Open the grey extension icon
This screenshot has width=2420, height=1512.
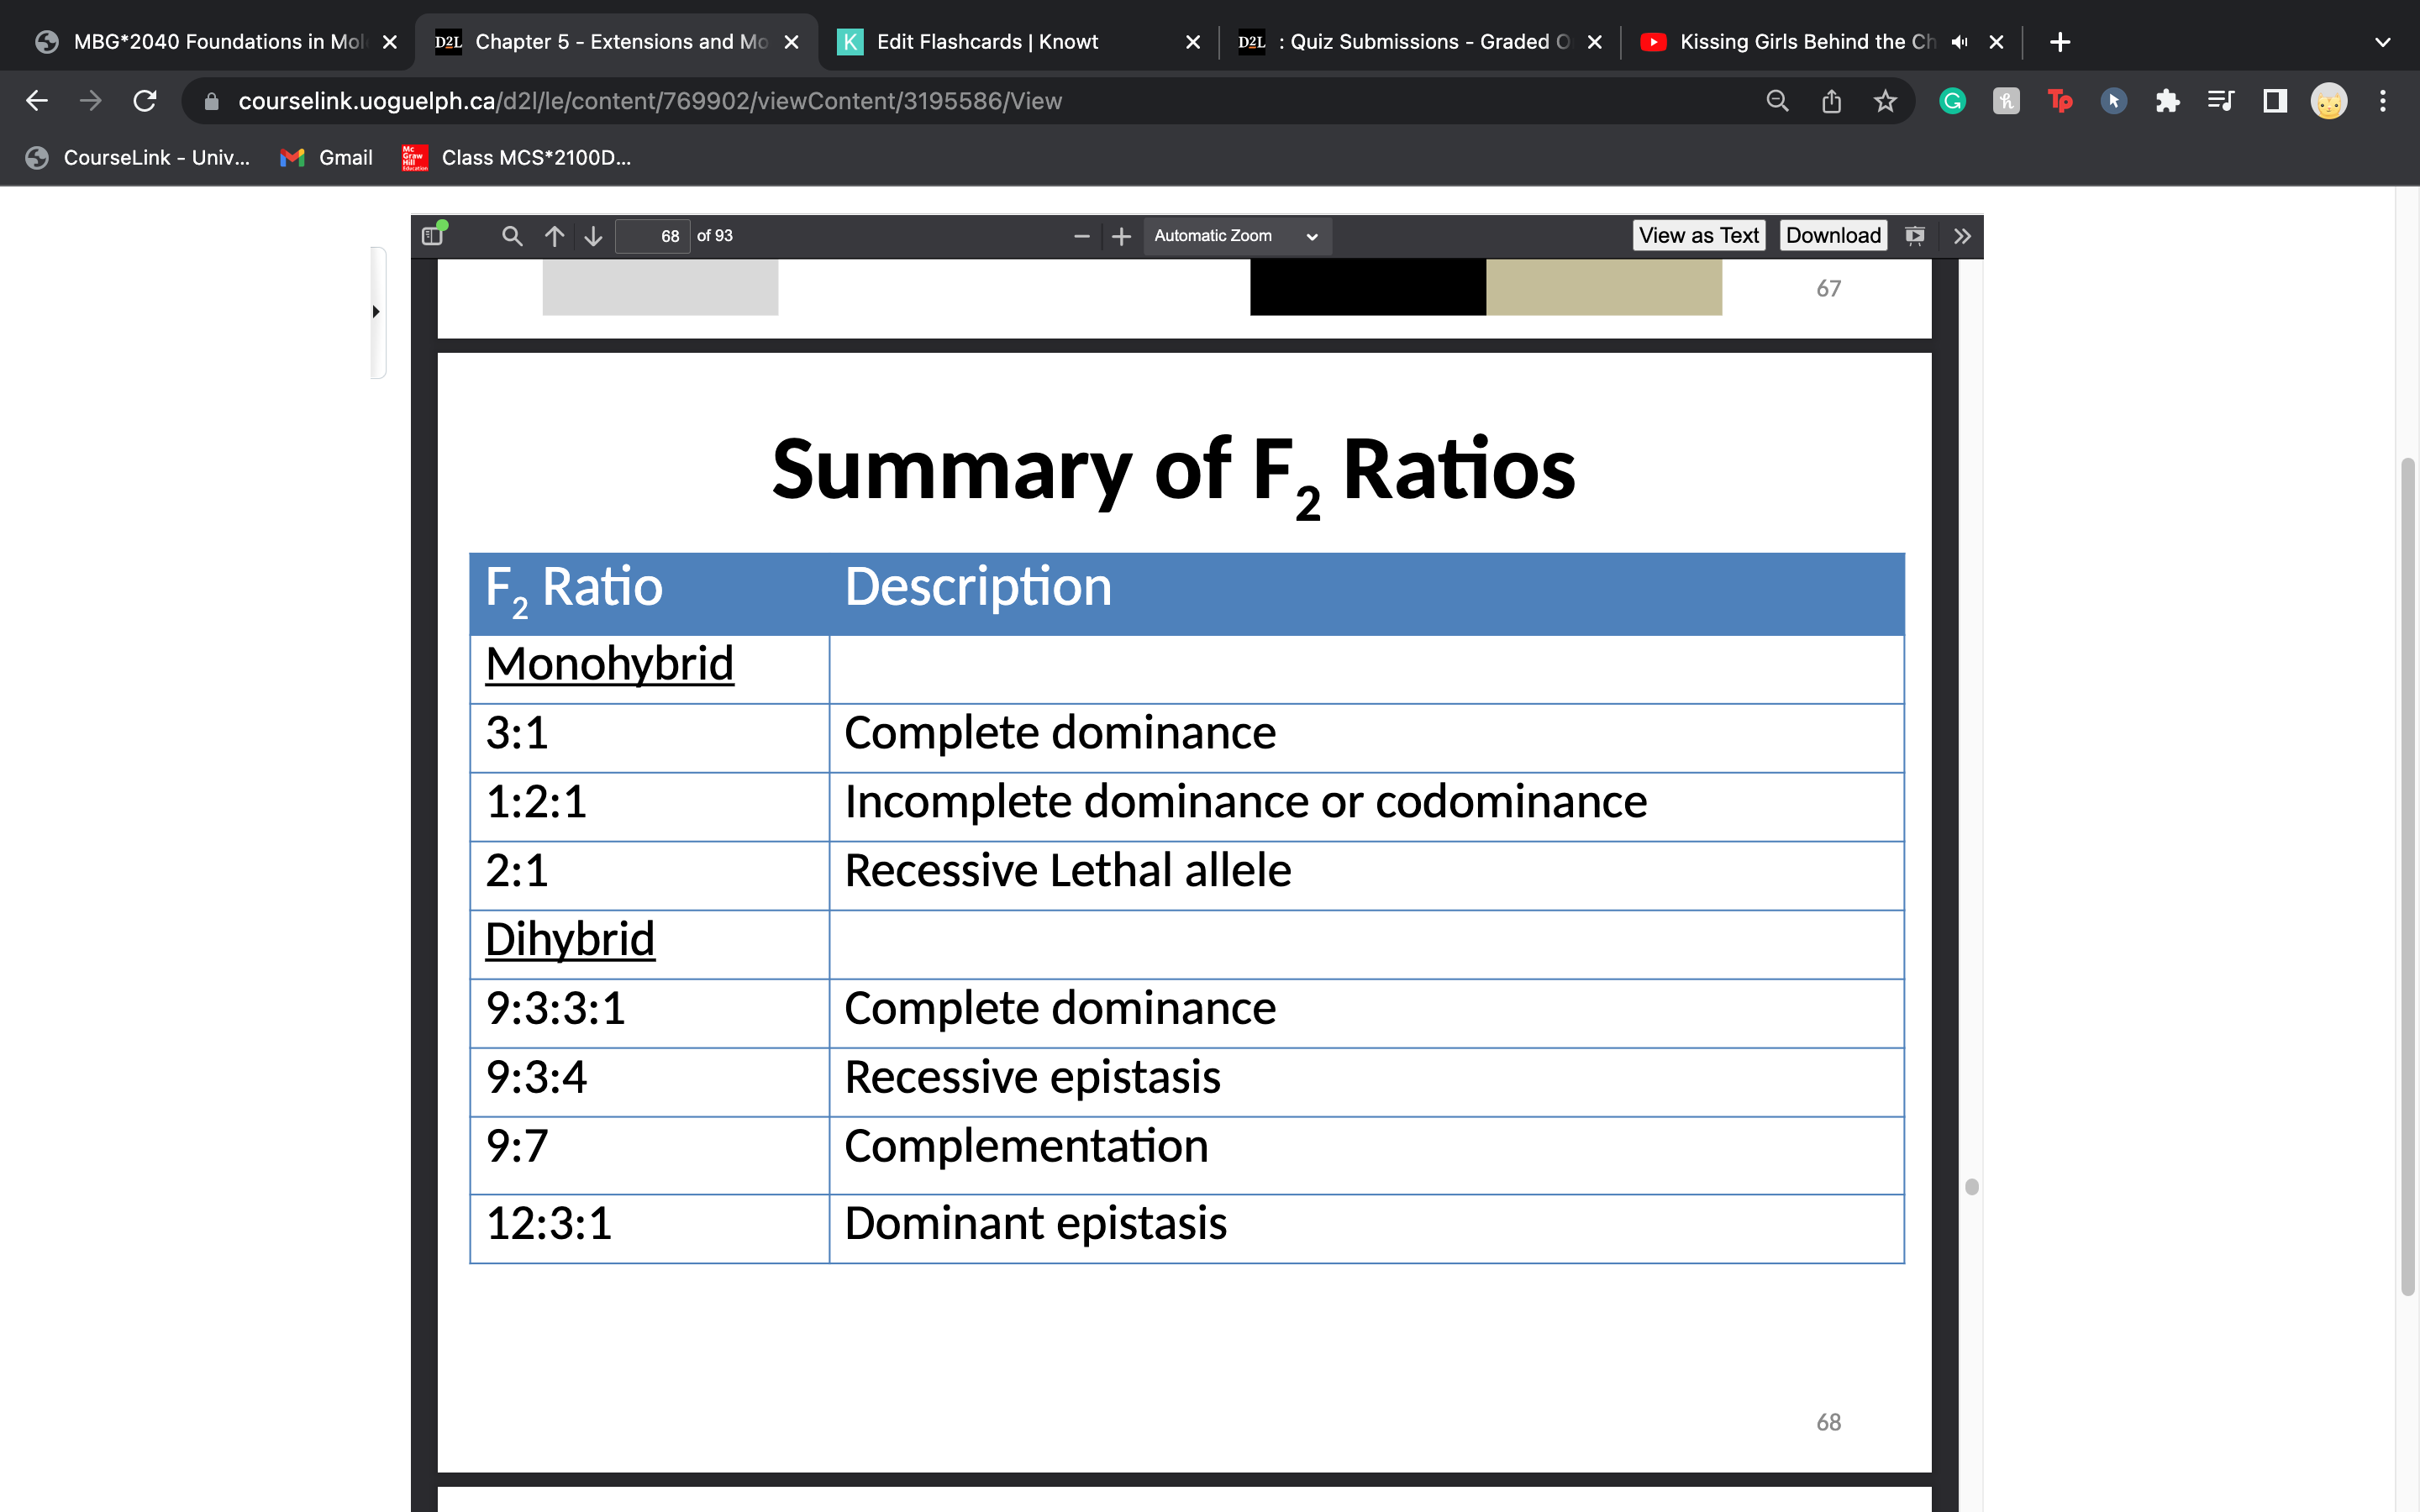(2006, 101)
